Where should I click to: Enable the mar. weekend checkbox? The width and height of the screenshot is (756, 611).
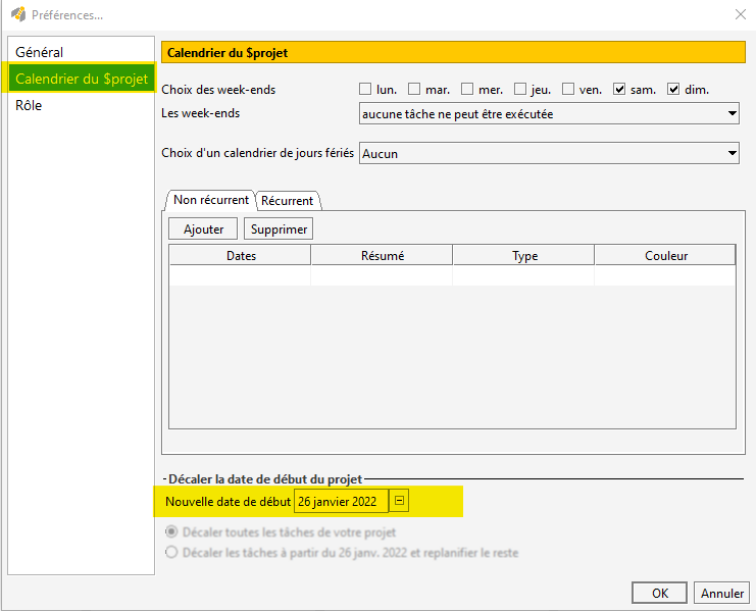pos(415,90)
